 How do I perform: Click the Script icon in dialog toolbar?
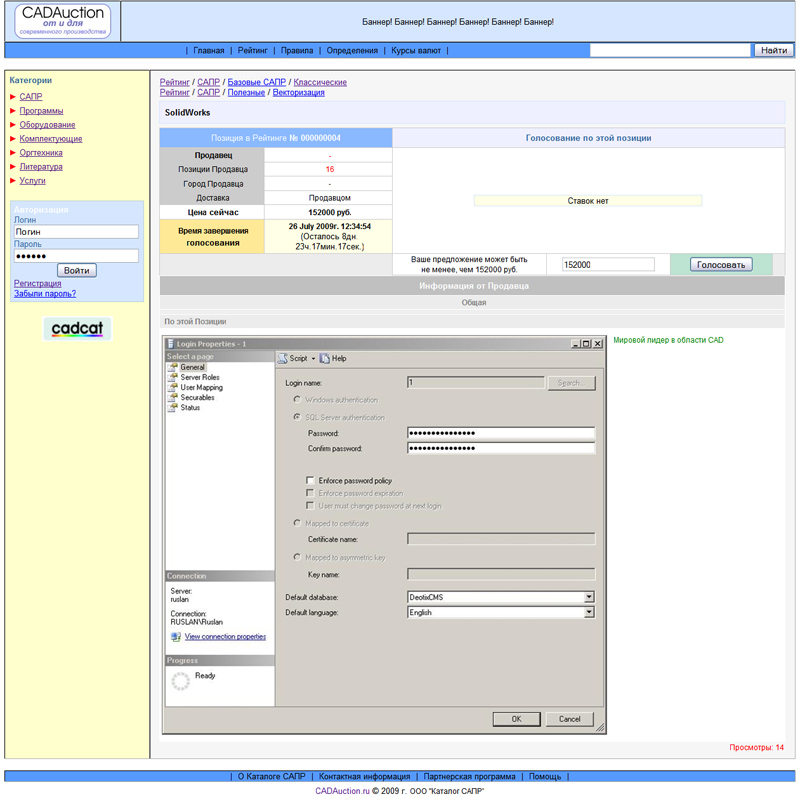point(283,358)
